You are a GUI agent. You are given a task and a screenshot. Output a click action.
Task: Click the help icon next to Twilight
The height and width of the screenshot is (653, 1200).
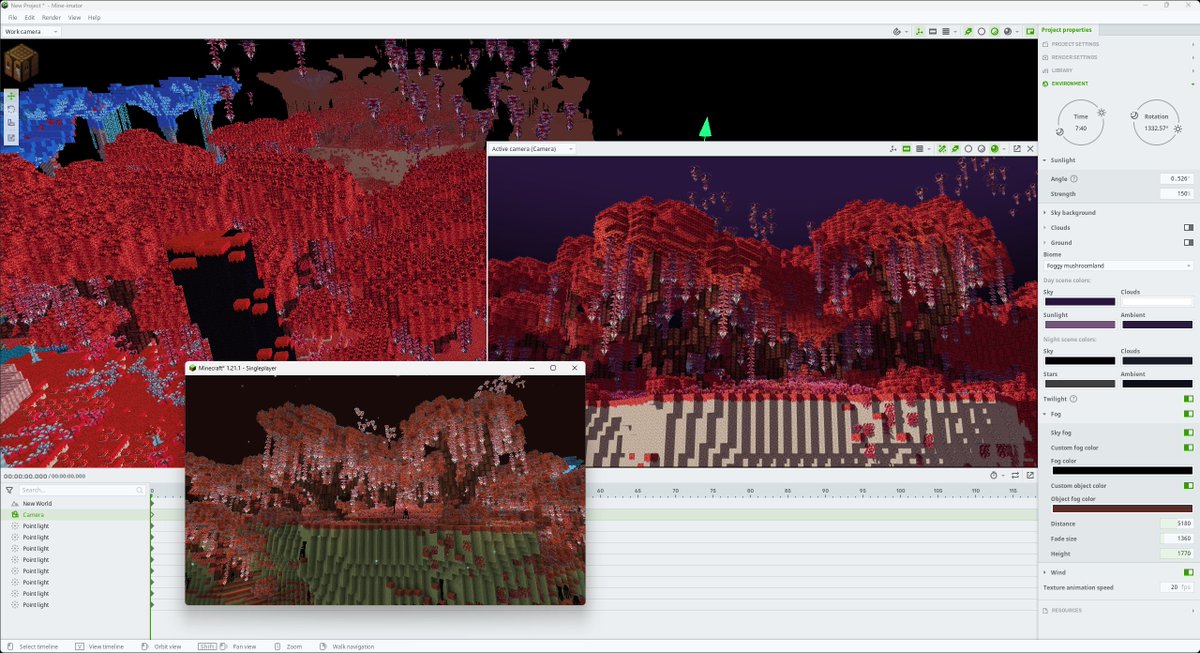coord(1073,399)
